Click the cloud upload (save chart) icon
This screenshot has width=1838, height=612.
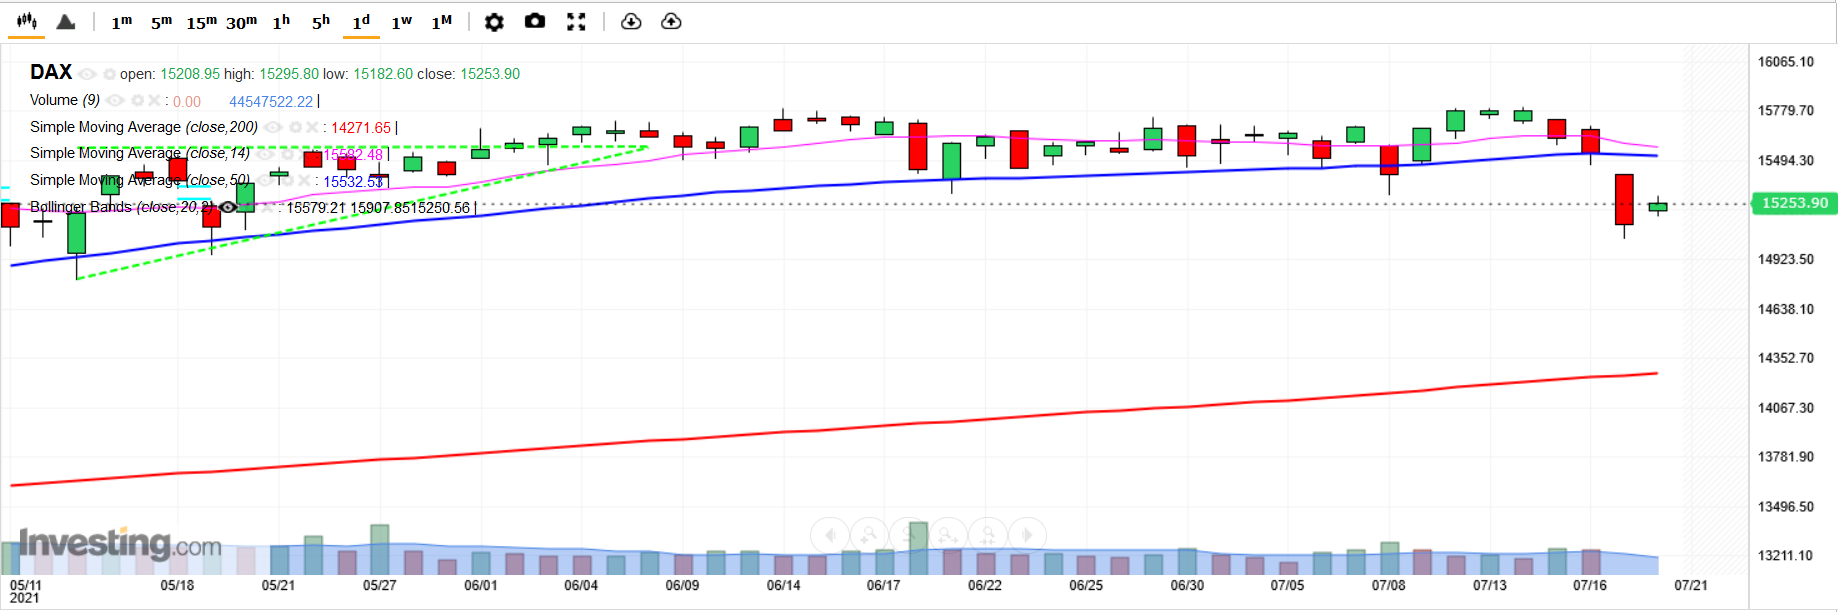click(x=671, y=21)
